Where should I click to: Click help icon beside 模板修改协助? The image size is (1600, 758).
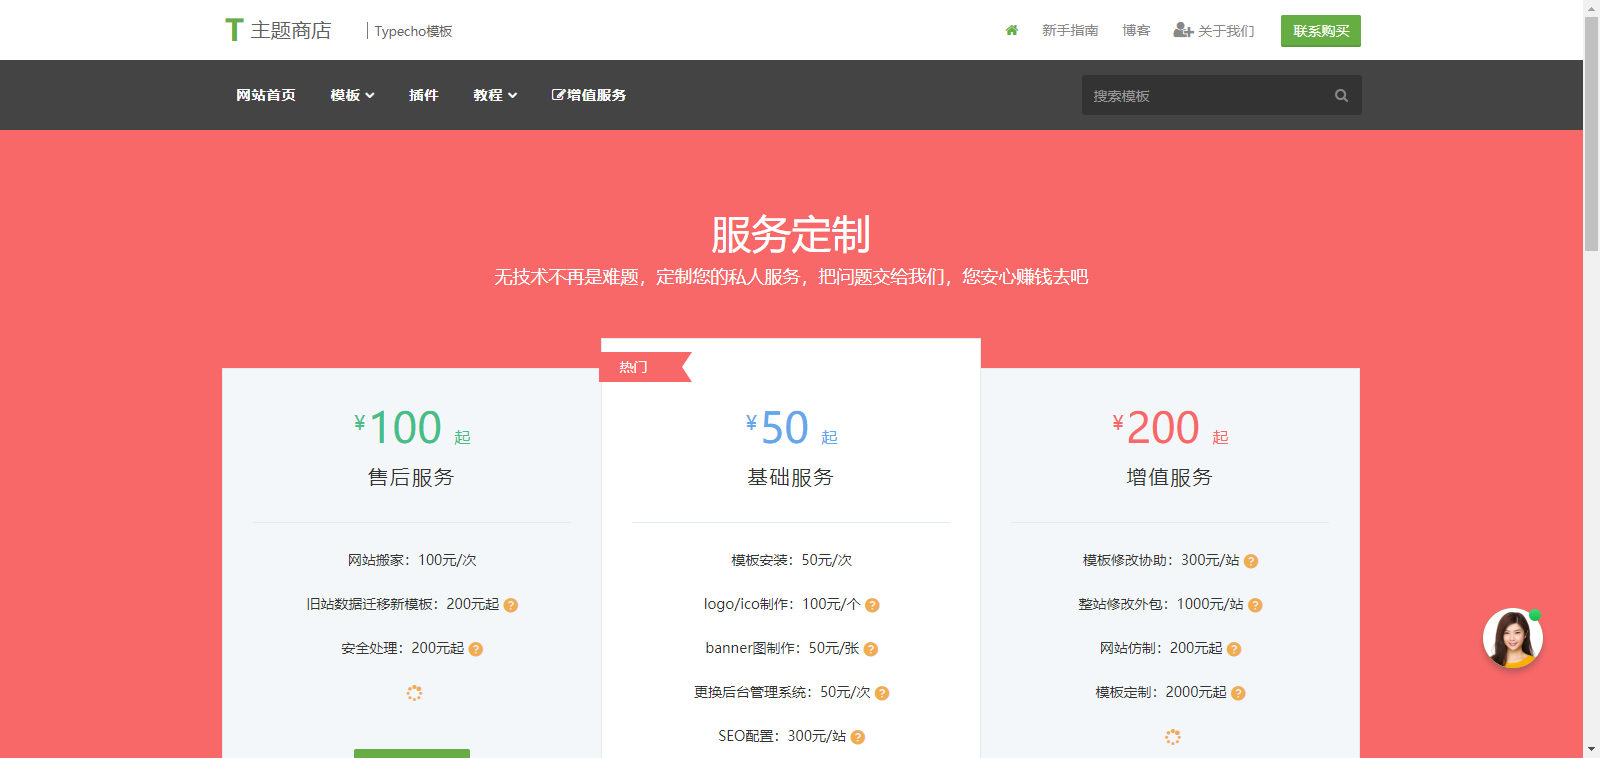[x=1251, y=561]
